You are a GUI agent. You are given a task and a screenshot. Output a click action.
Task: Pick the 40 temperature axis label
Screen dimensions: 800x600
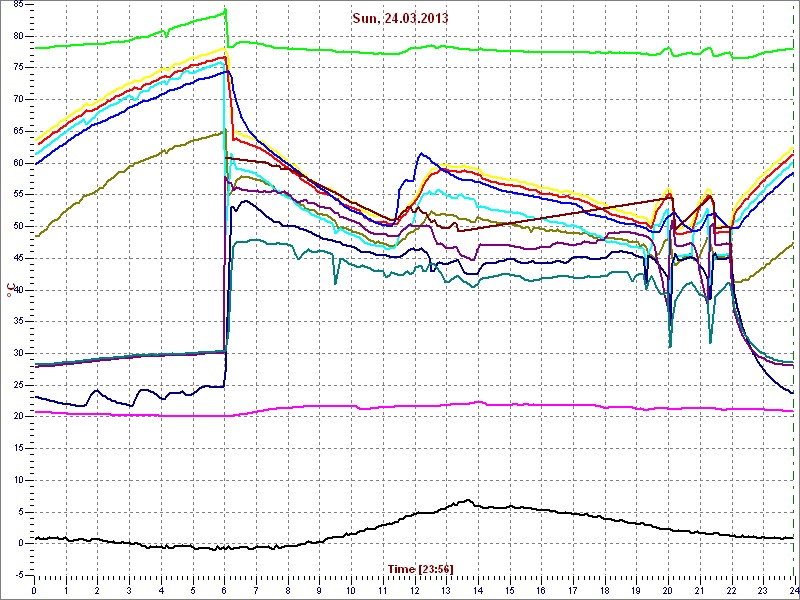18,290
